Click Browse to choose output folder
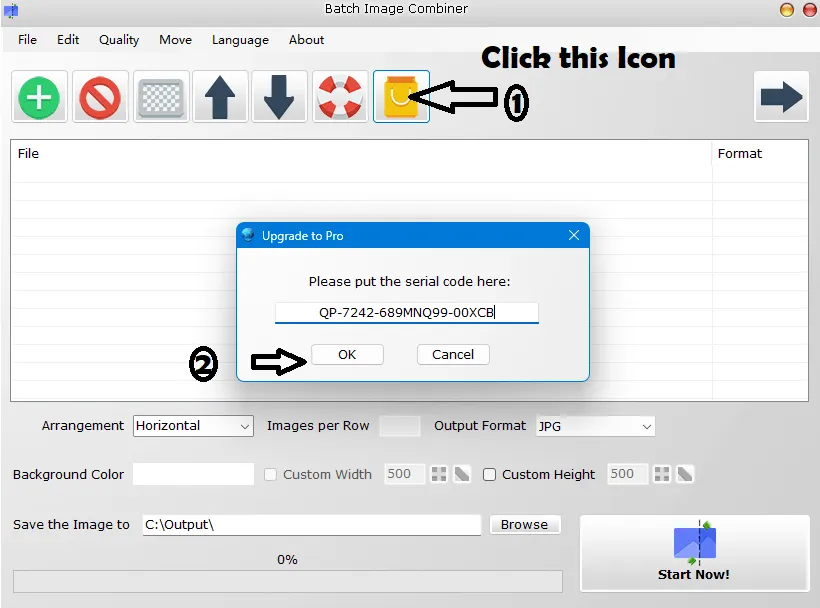This screenshot has height=608, width=820. click(524, 524)
